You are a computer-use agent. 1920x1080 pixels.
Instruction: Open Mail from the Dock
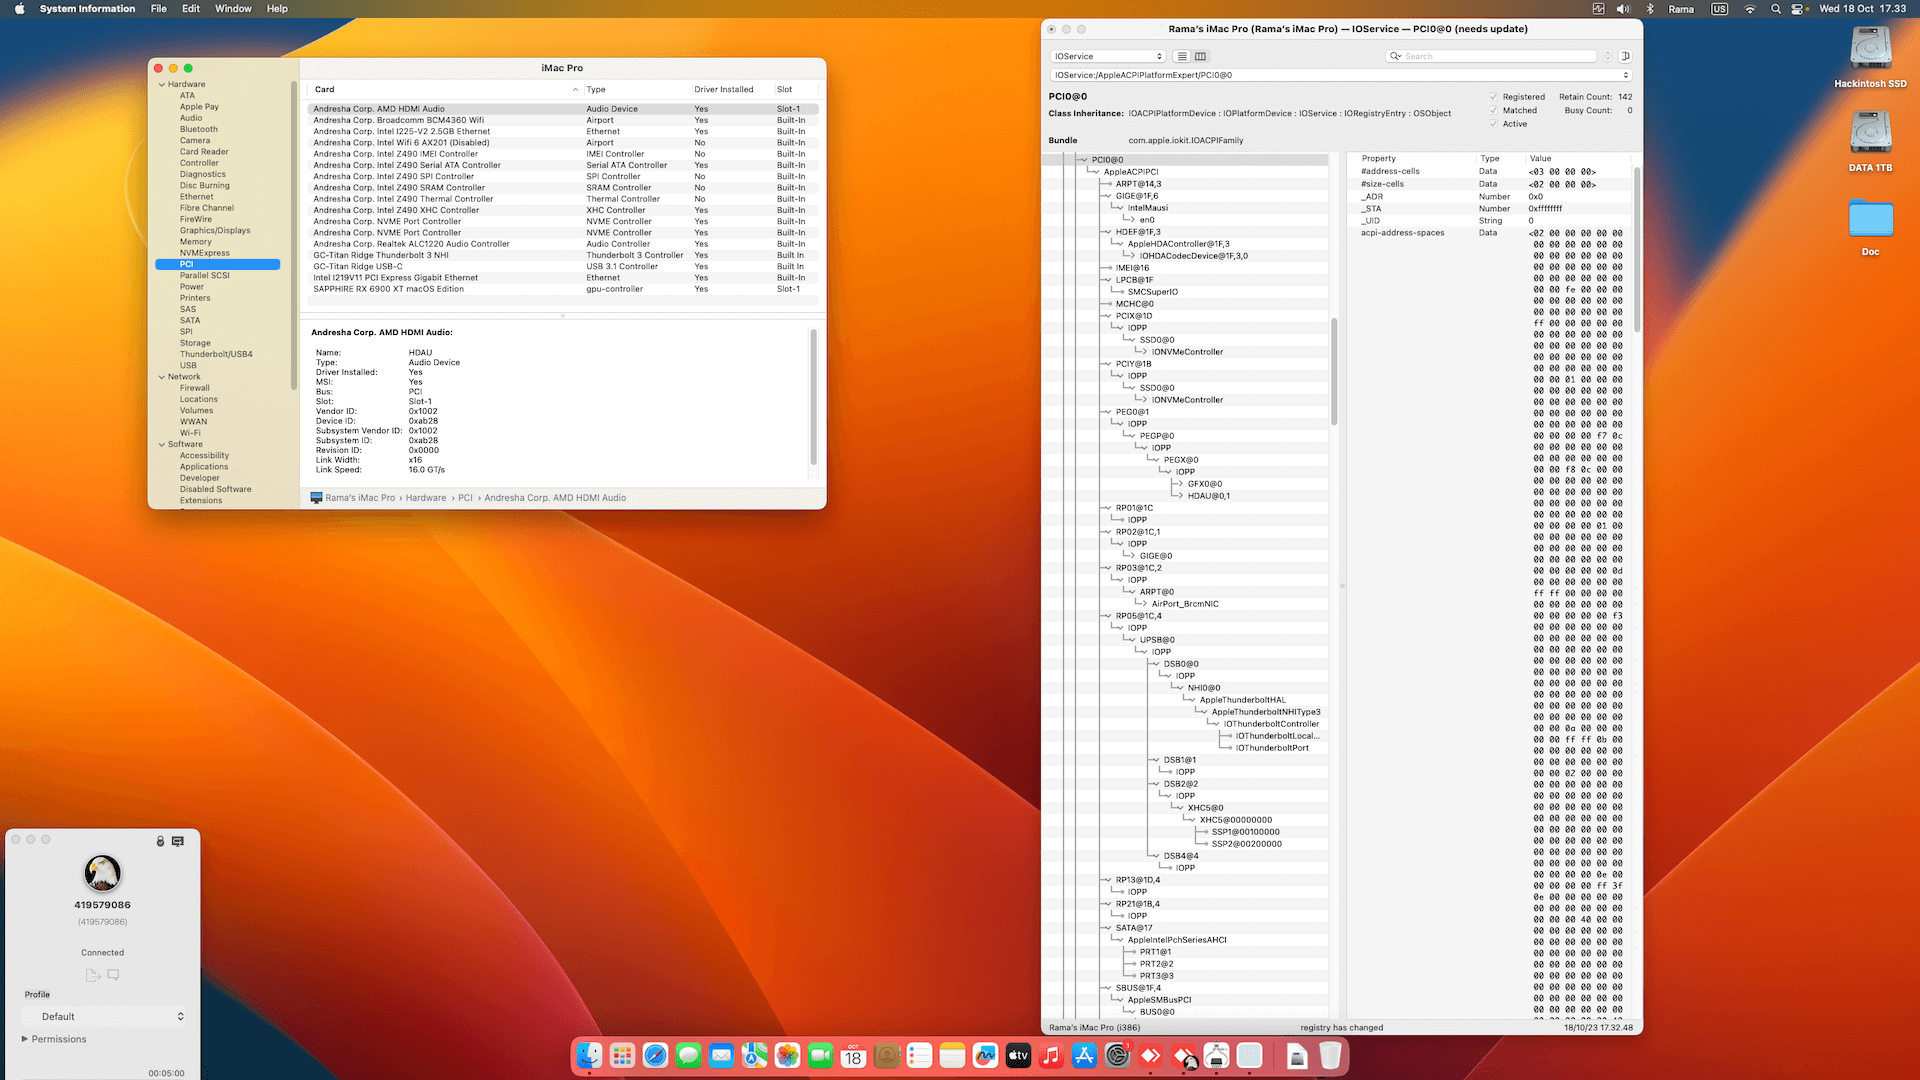click(722, 1055)
